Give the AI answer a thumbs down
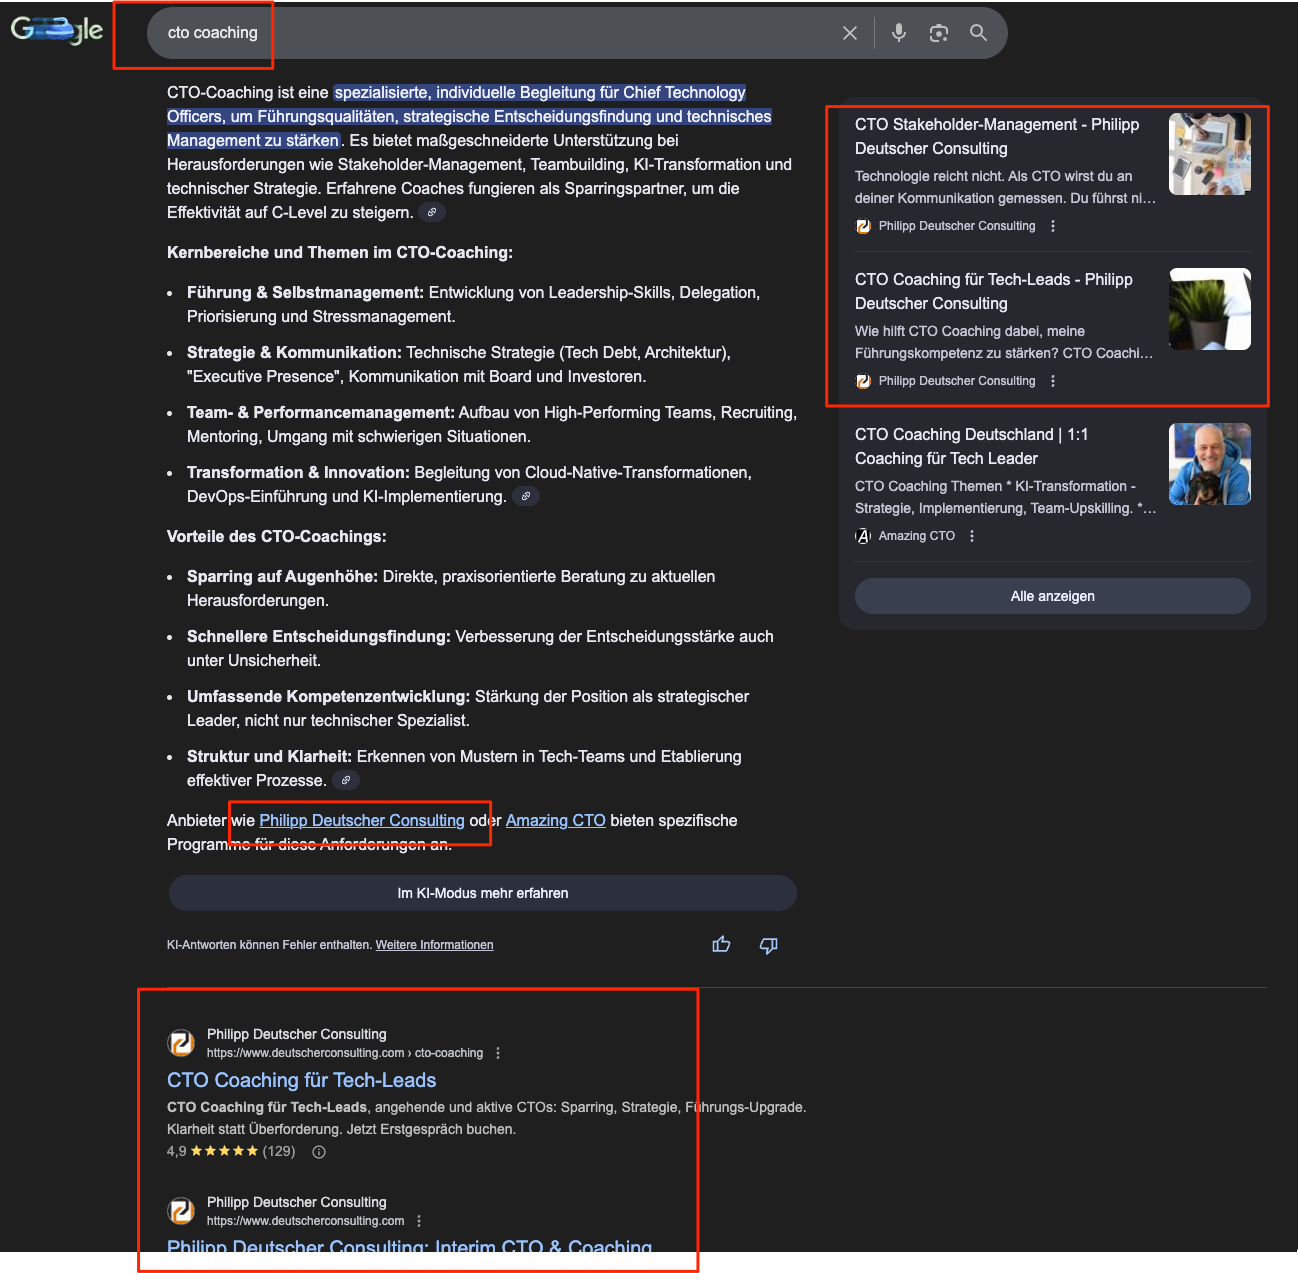 click(x=768, y=945)
